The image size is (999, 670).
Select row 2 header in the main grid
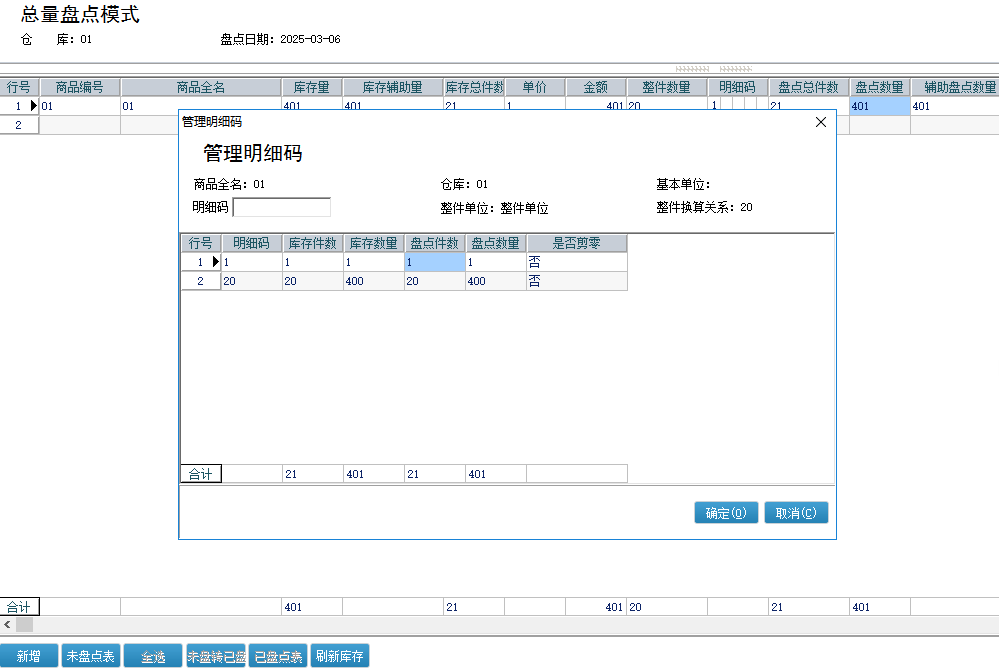pos(19,125)
